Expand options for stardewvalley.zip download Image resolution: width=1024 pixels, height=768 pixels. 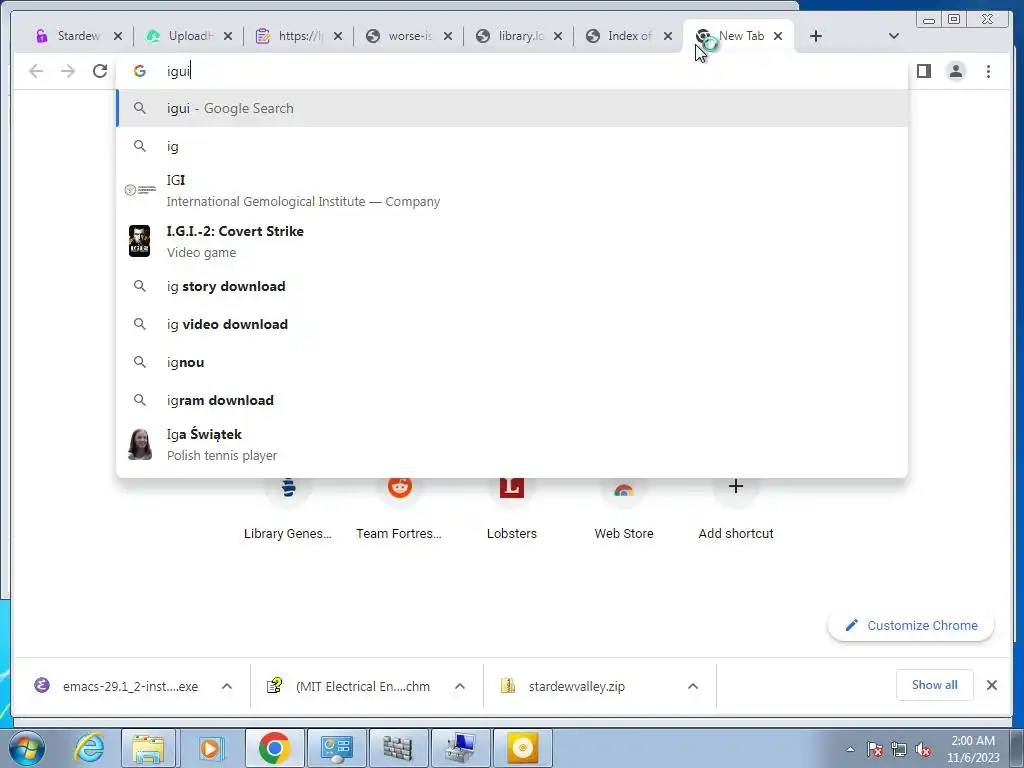(693, 686)
